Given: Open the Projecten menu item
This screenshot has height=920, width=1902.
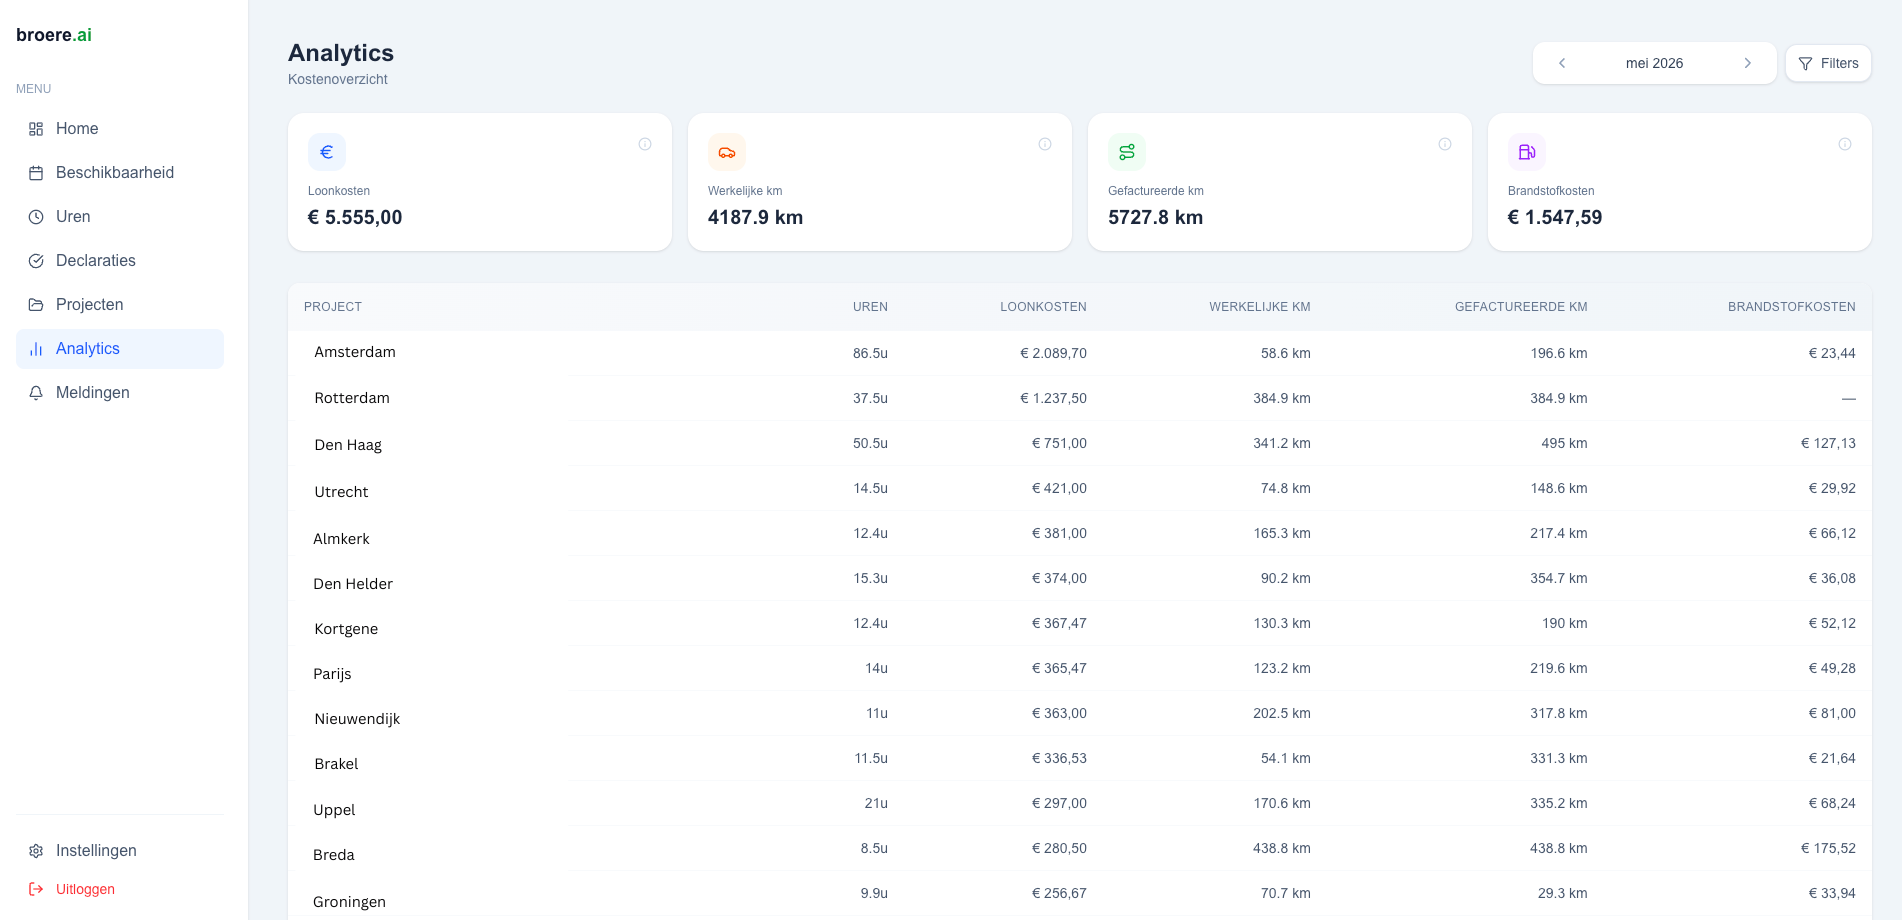Looking at the screenshot, I should coord(120,305).
